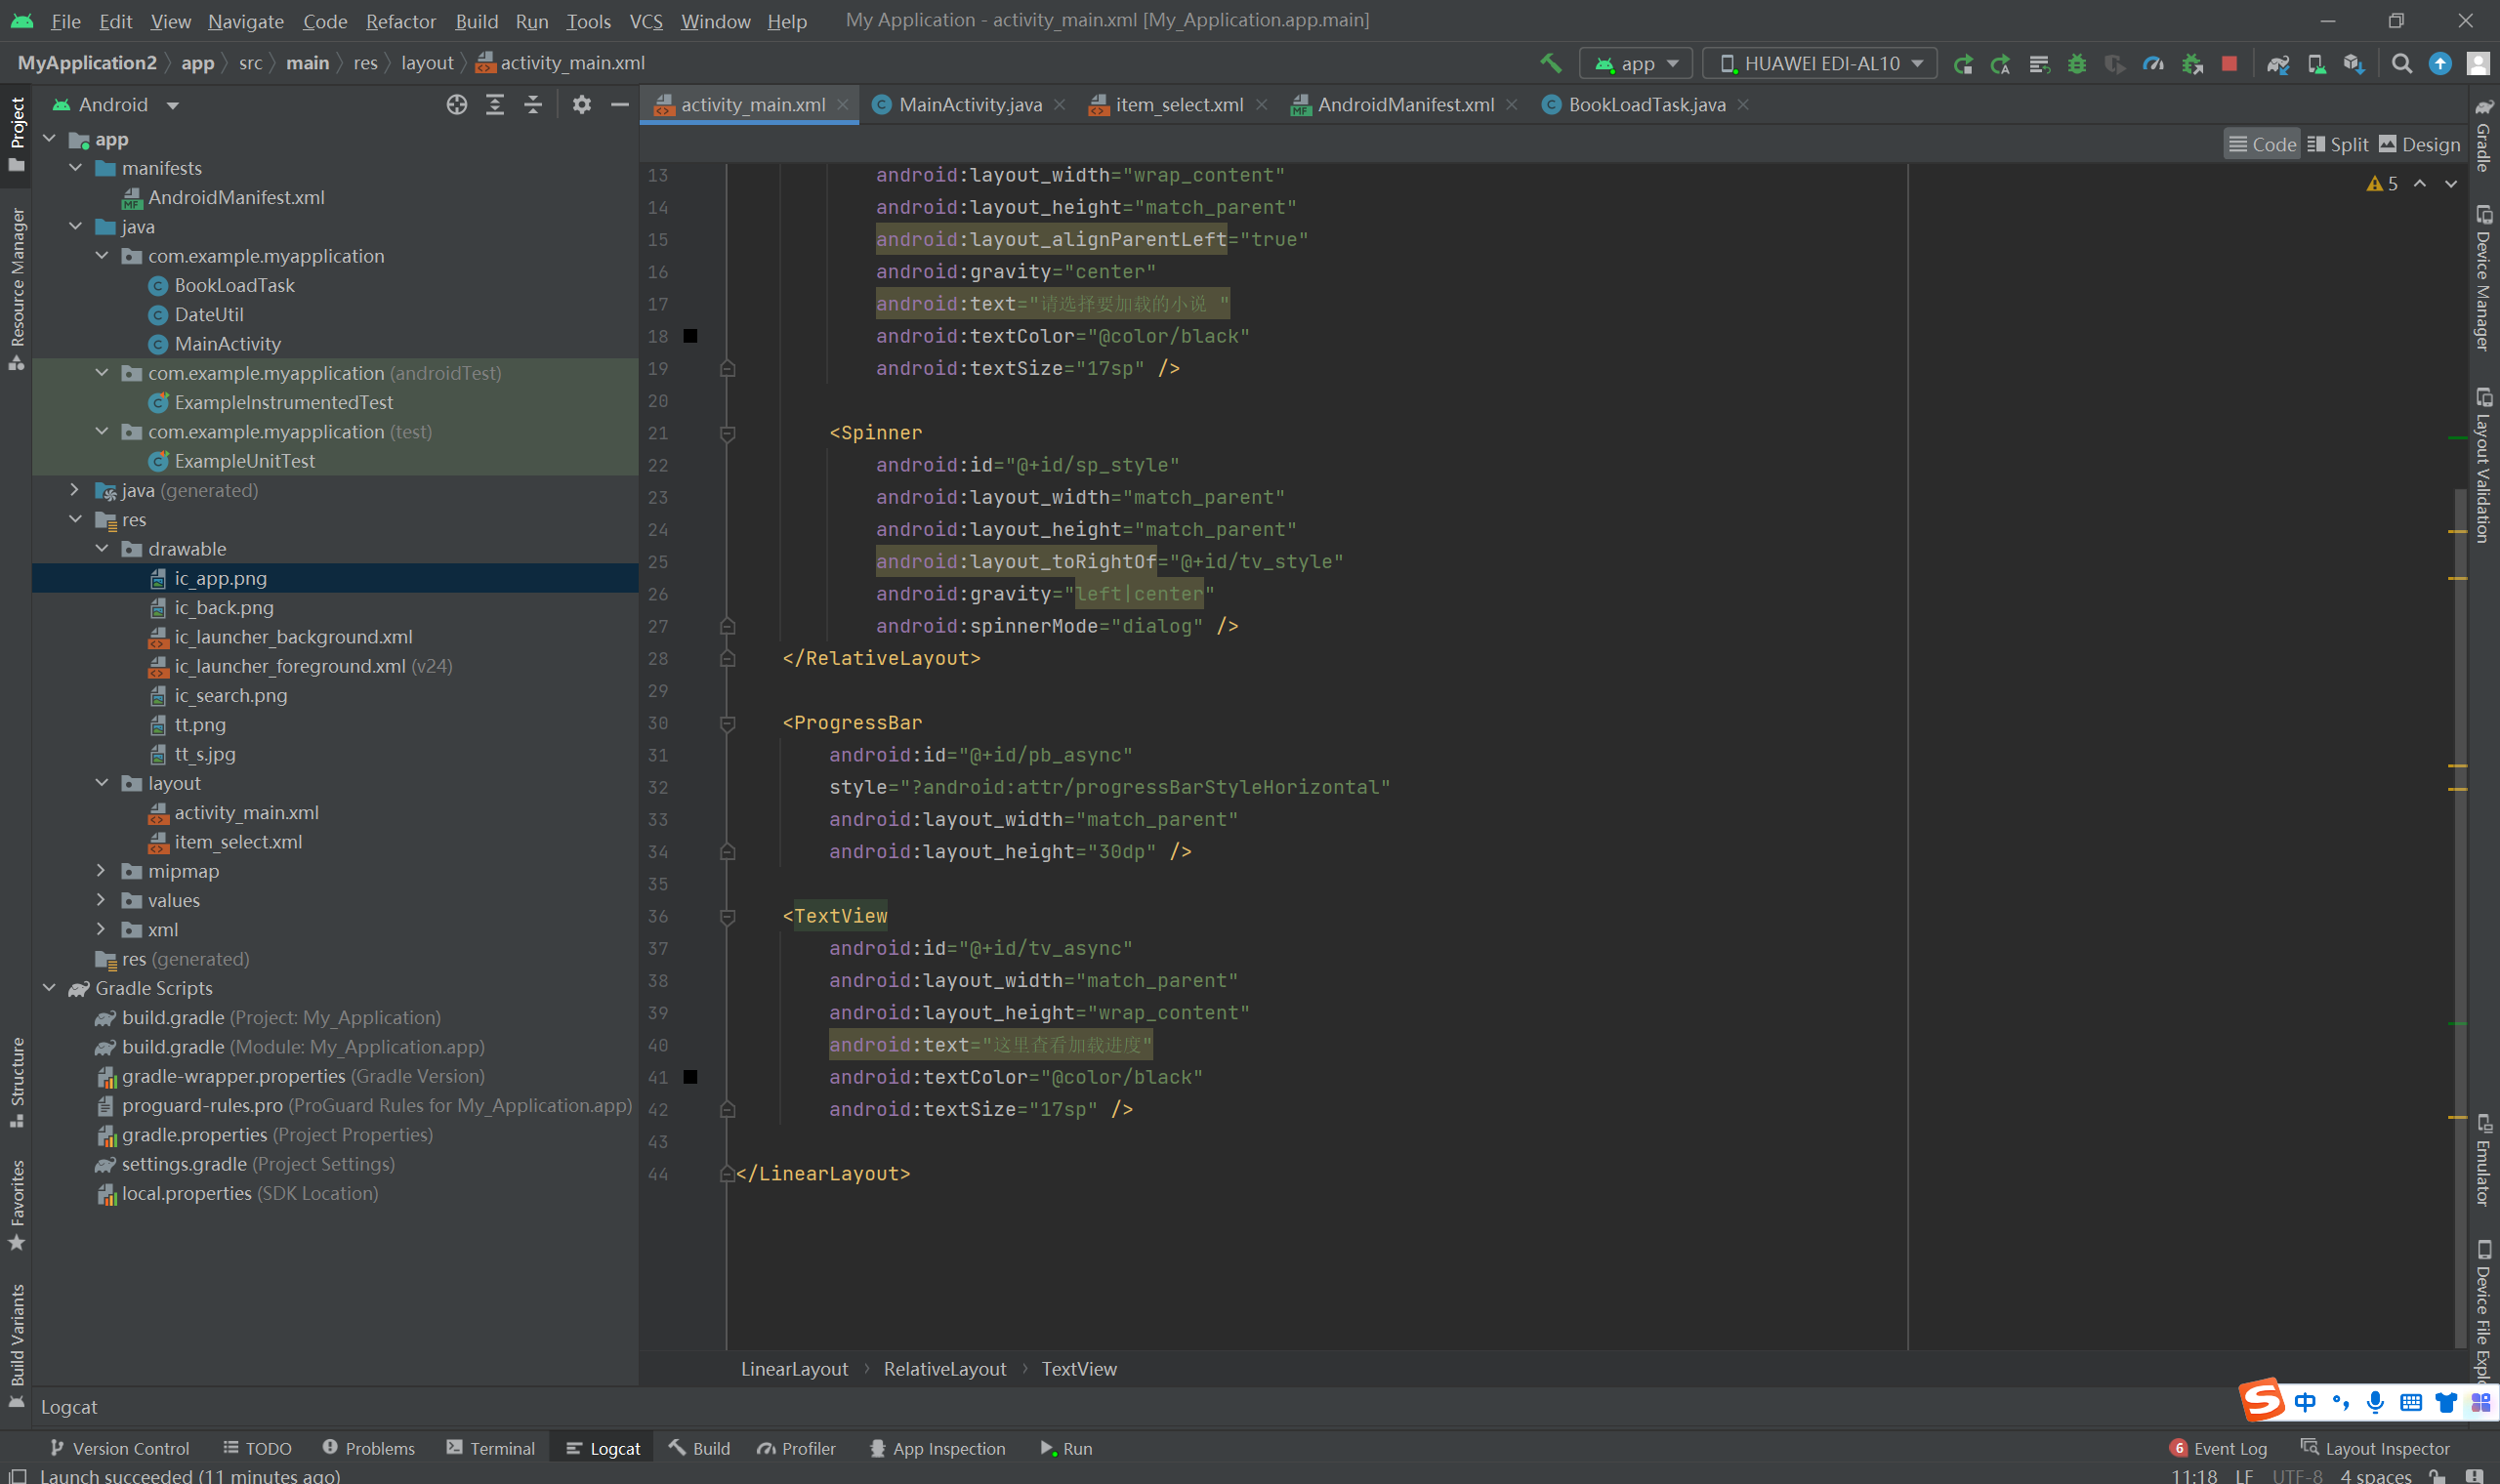Open the HUAWEI EDI-AL10 device dropdown

1820,64
